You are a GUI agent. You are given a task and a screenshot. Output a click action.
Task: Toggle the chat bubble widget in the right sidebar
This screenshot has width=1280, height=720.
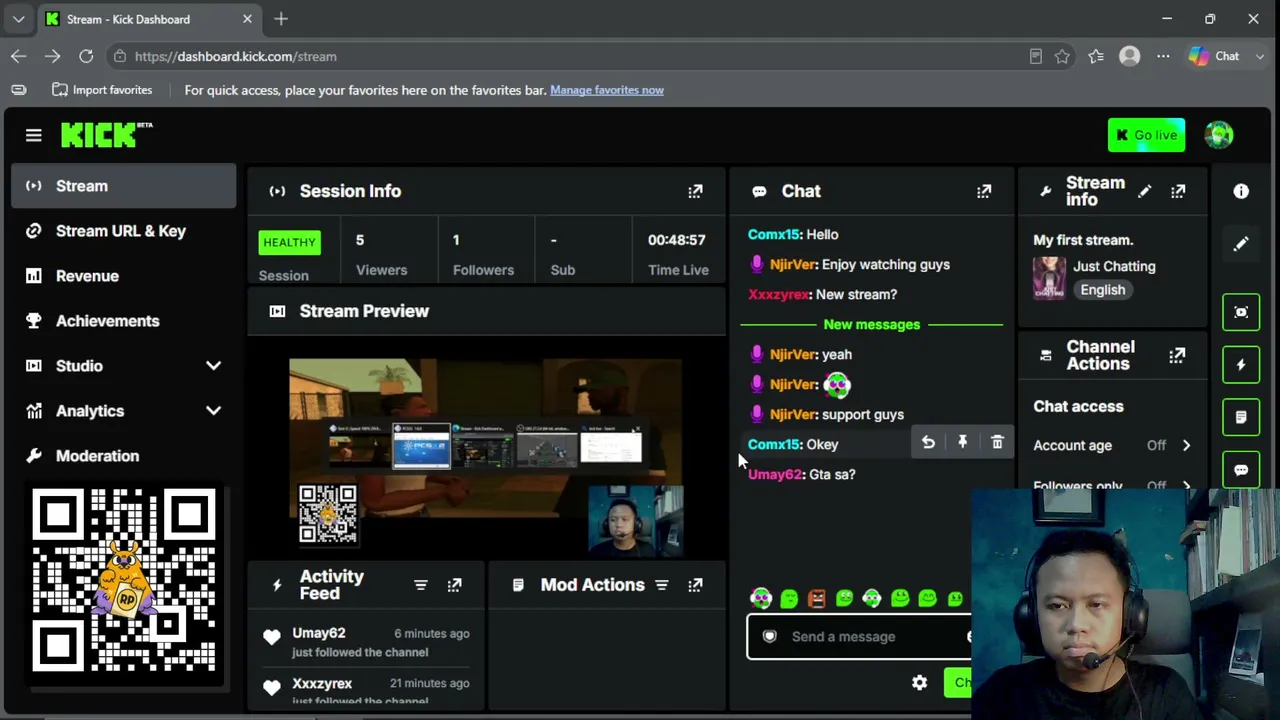pos(1241,470)
